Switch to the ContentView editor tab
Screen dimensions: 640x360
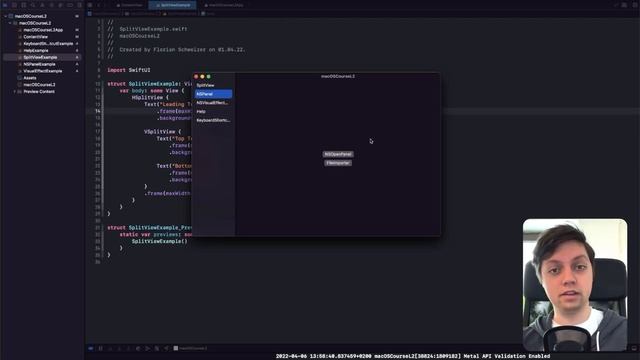coord(129,5)
